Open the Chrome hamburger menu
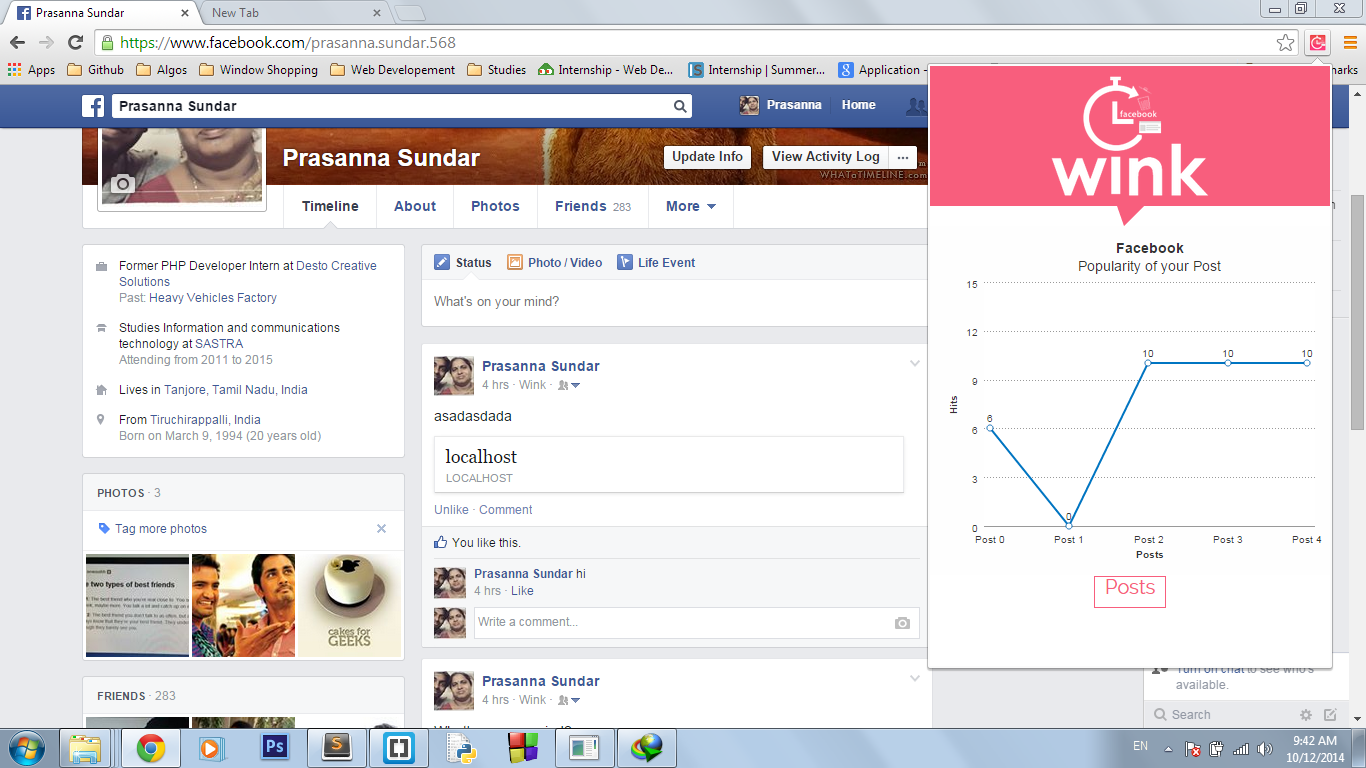The height and width of the screenshot is (768, 1366). click(1350, 42)
